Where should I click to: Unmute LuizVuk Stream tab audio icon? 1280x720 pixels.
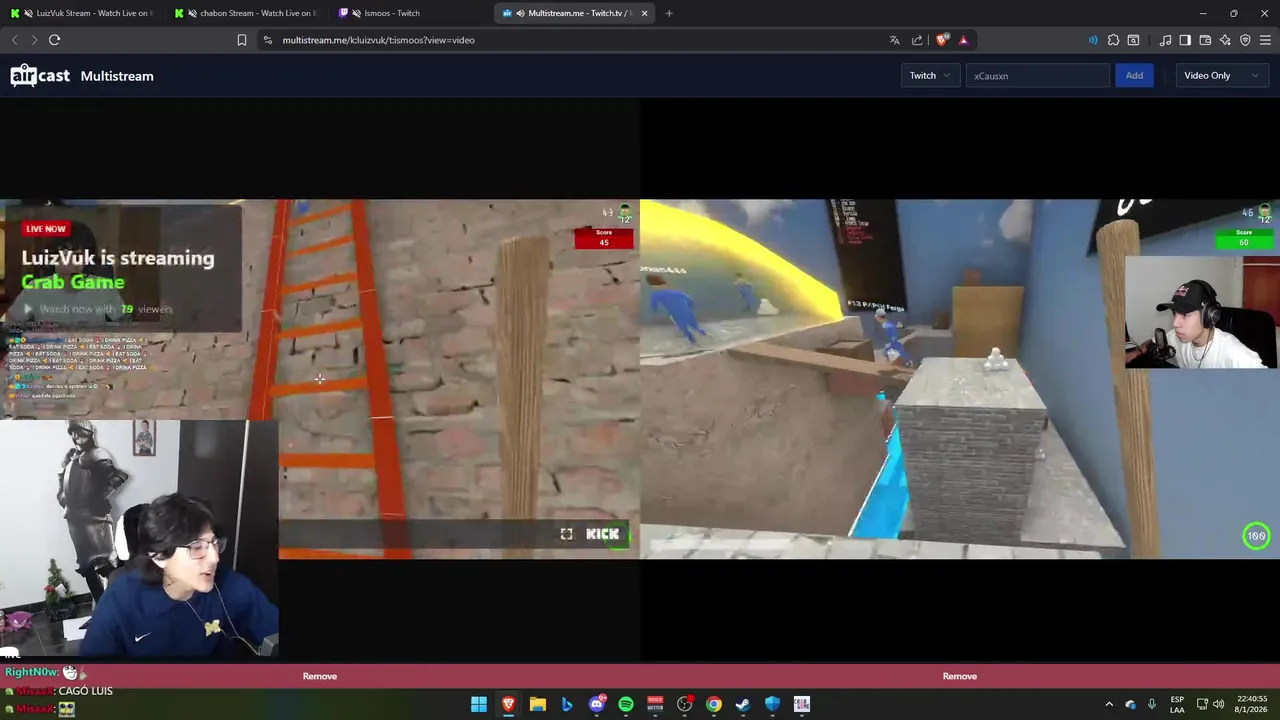point(27,13)
